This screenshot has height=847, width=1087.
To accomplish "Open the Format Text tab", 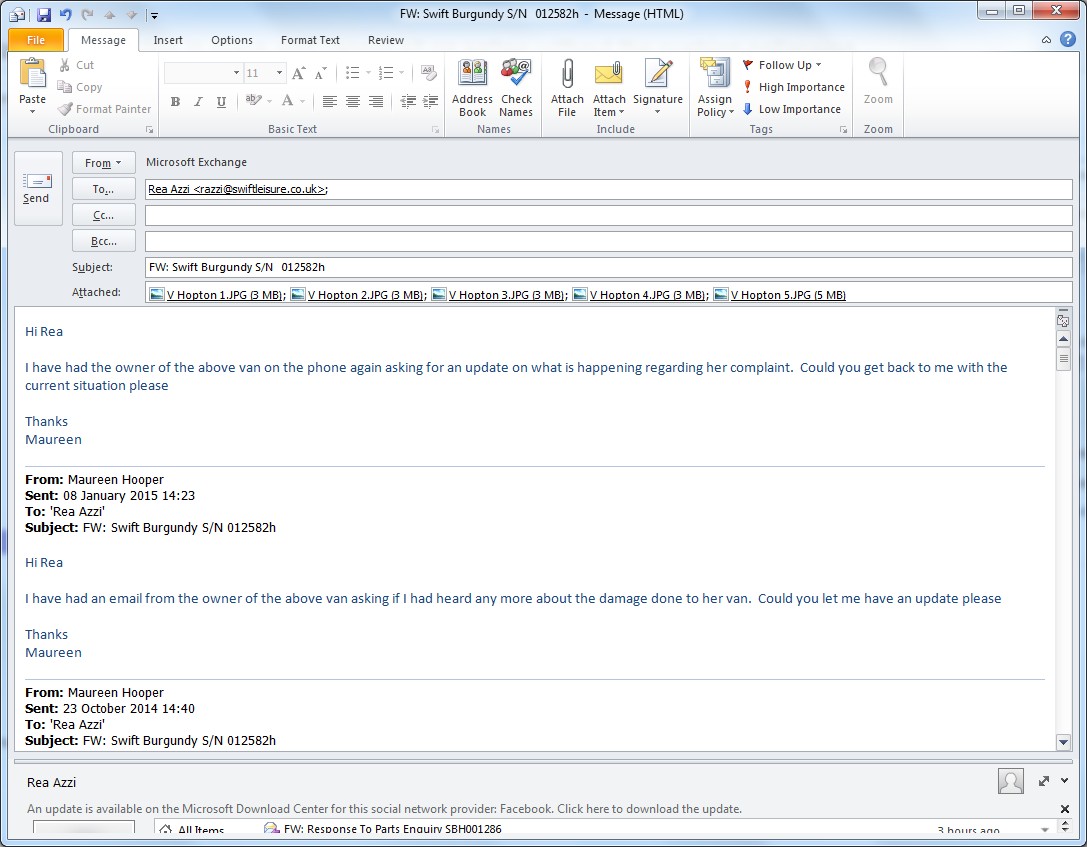I will tap(310, 40).
